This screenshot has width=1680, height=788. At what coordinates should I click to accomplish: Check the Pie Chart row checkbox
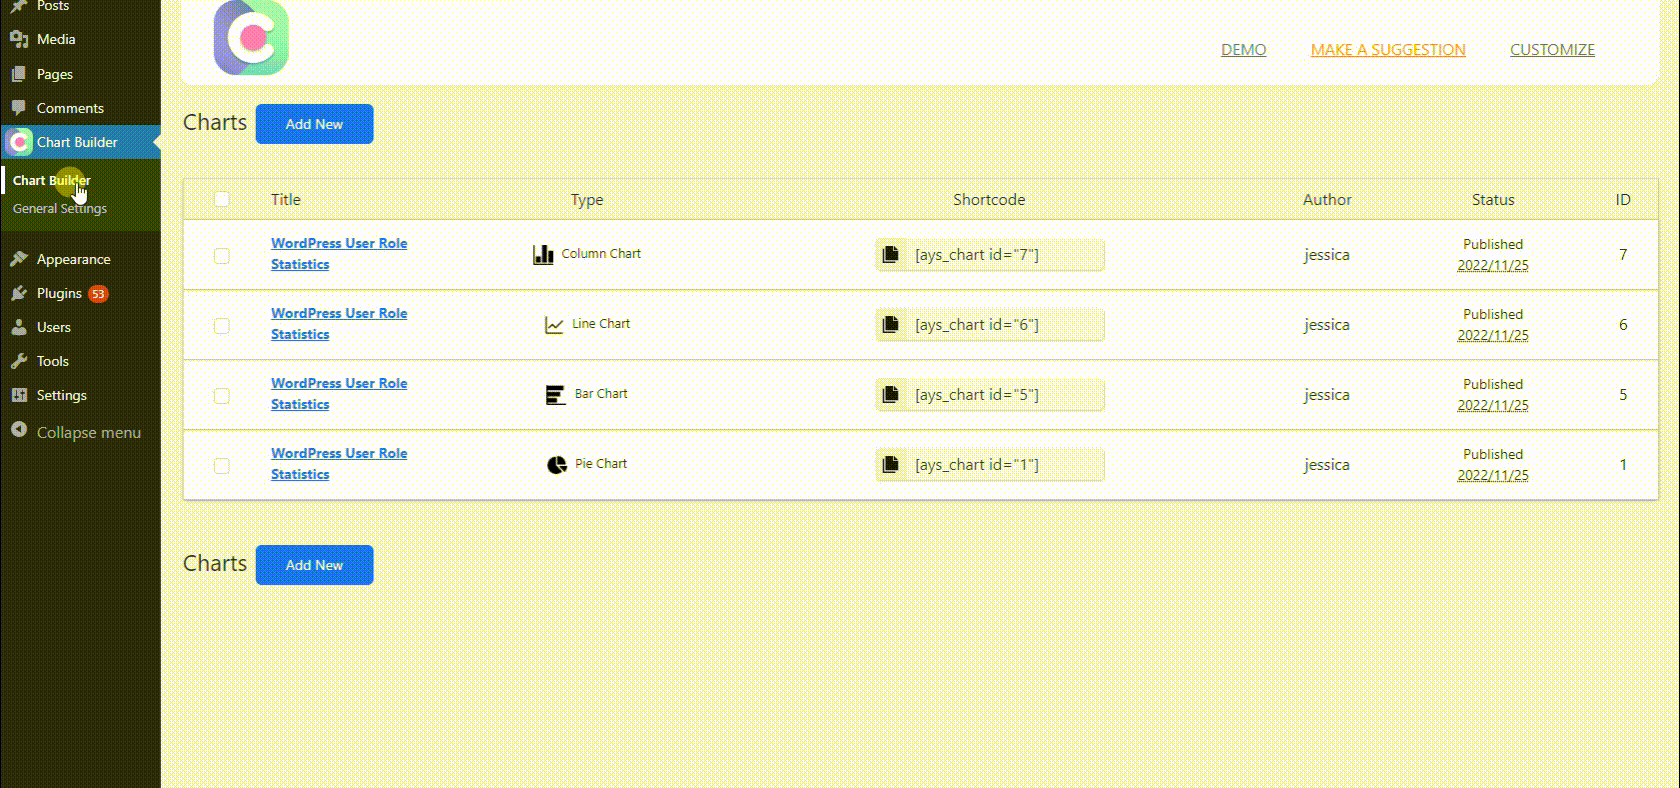click(x=222, y=466)
